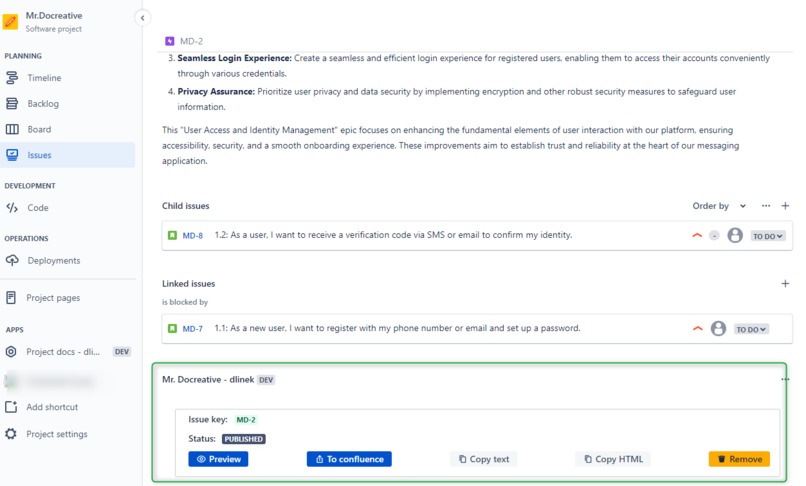Click the MD-8 story type icon
The width and height of the screenshot is (806, 486).
tap(172, 235)
